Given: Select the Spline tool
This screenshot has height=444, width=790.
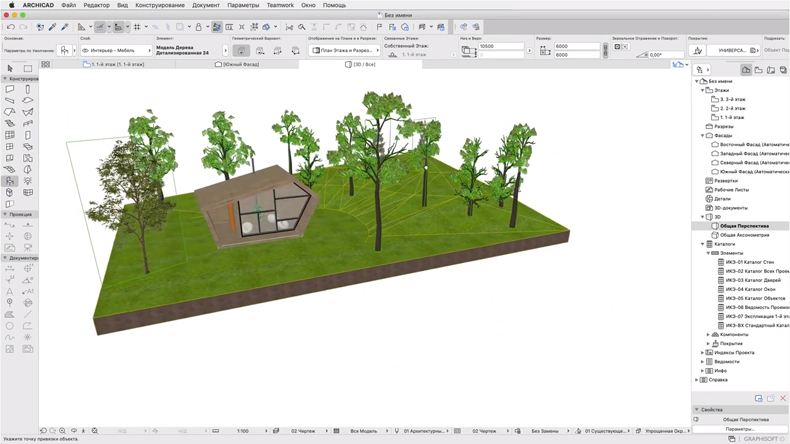Looking at the screenshot, I should point(10,337).
